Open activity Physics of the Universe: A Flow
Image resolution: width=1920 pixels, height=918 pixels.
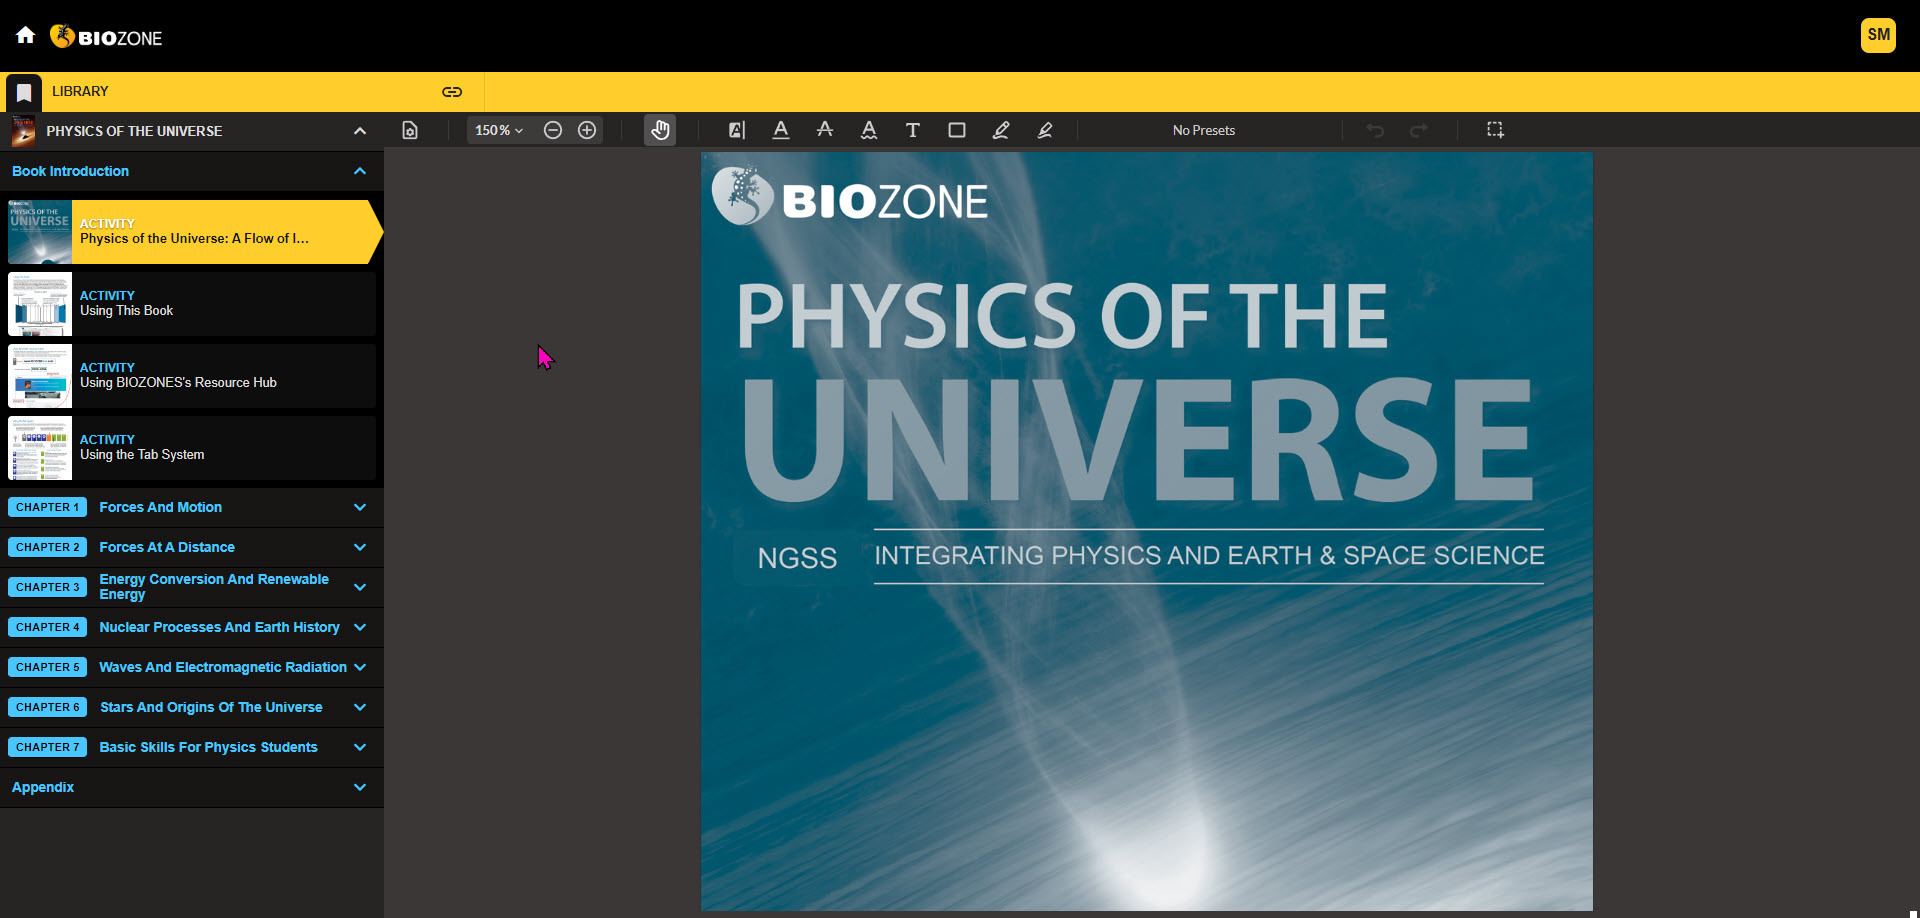[x=194, y=232]
